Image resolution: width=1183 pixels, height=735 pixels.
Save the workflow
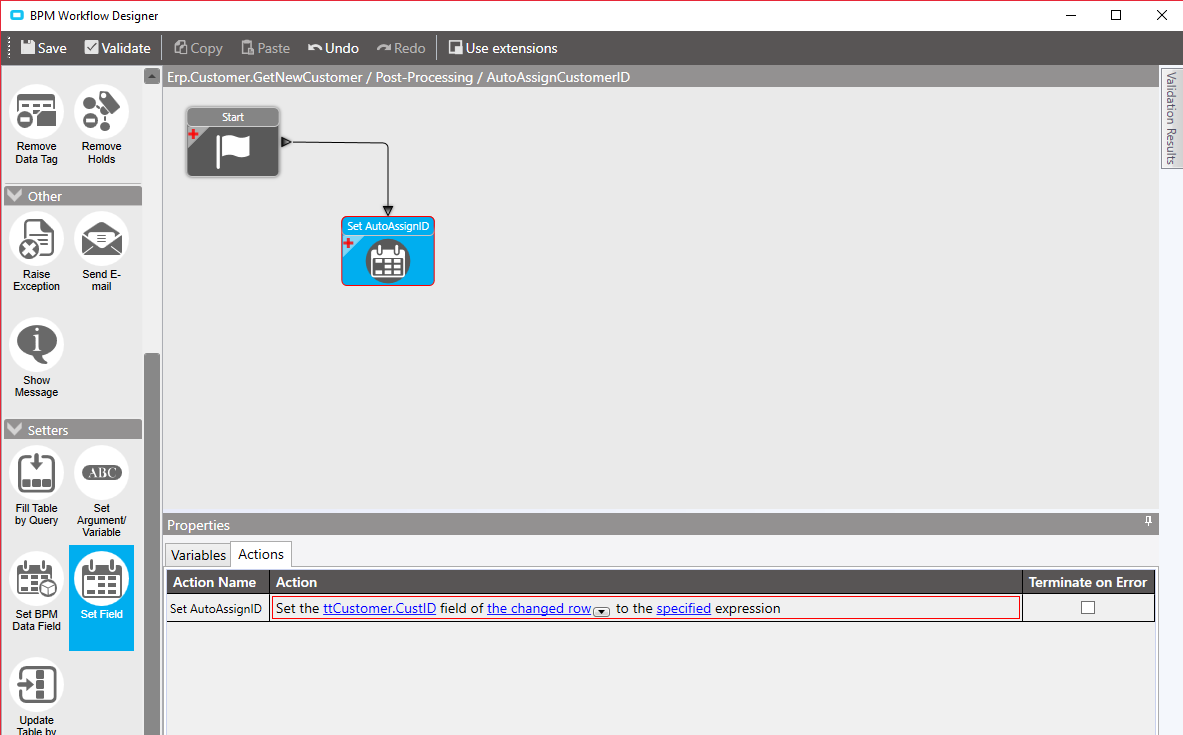44,48
